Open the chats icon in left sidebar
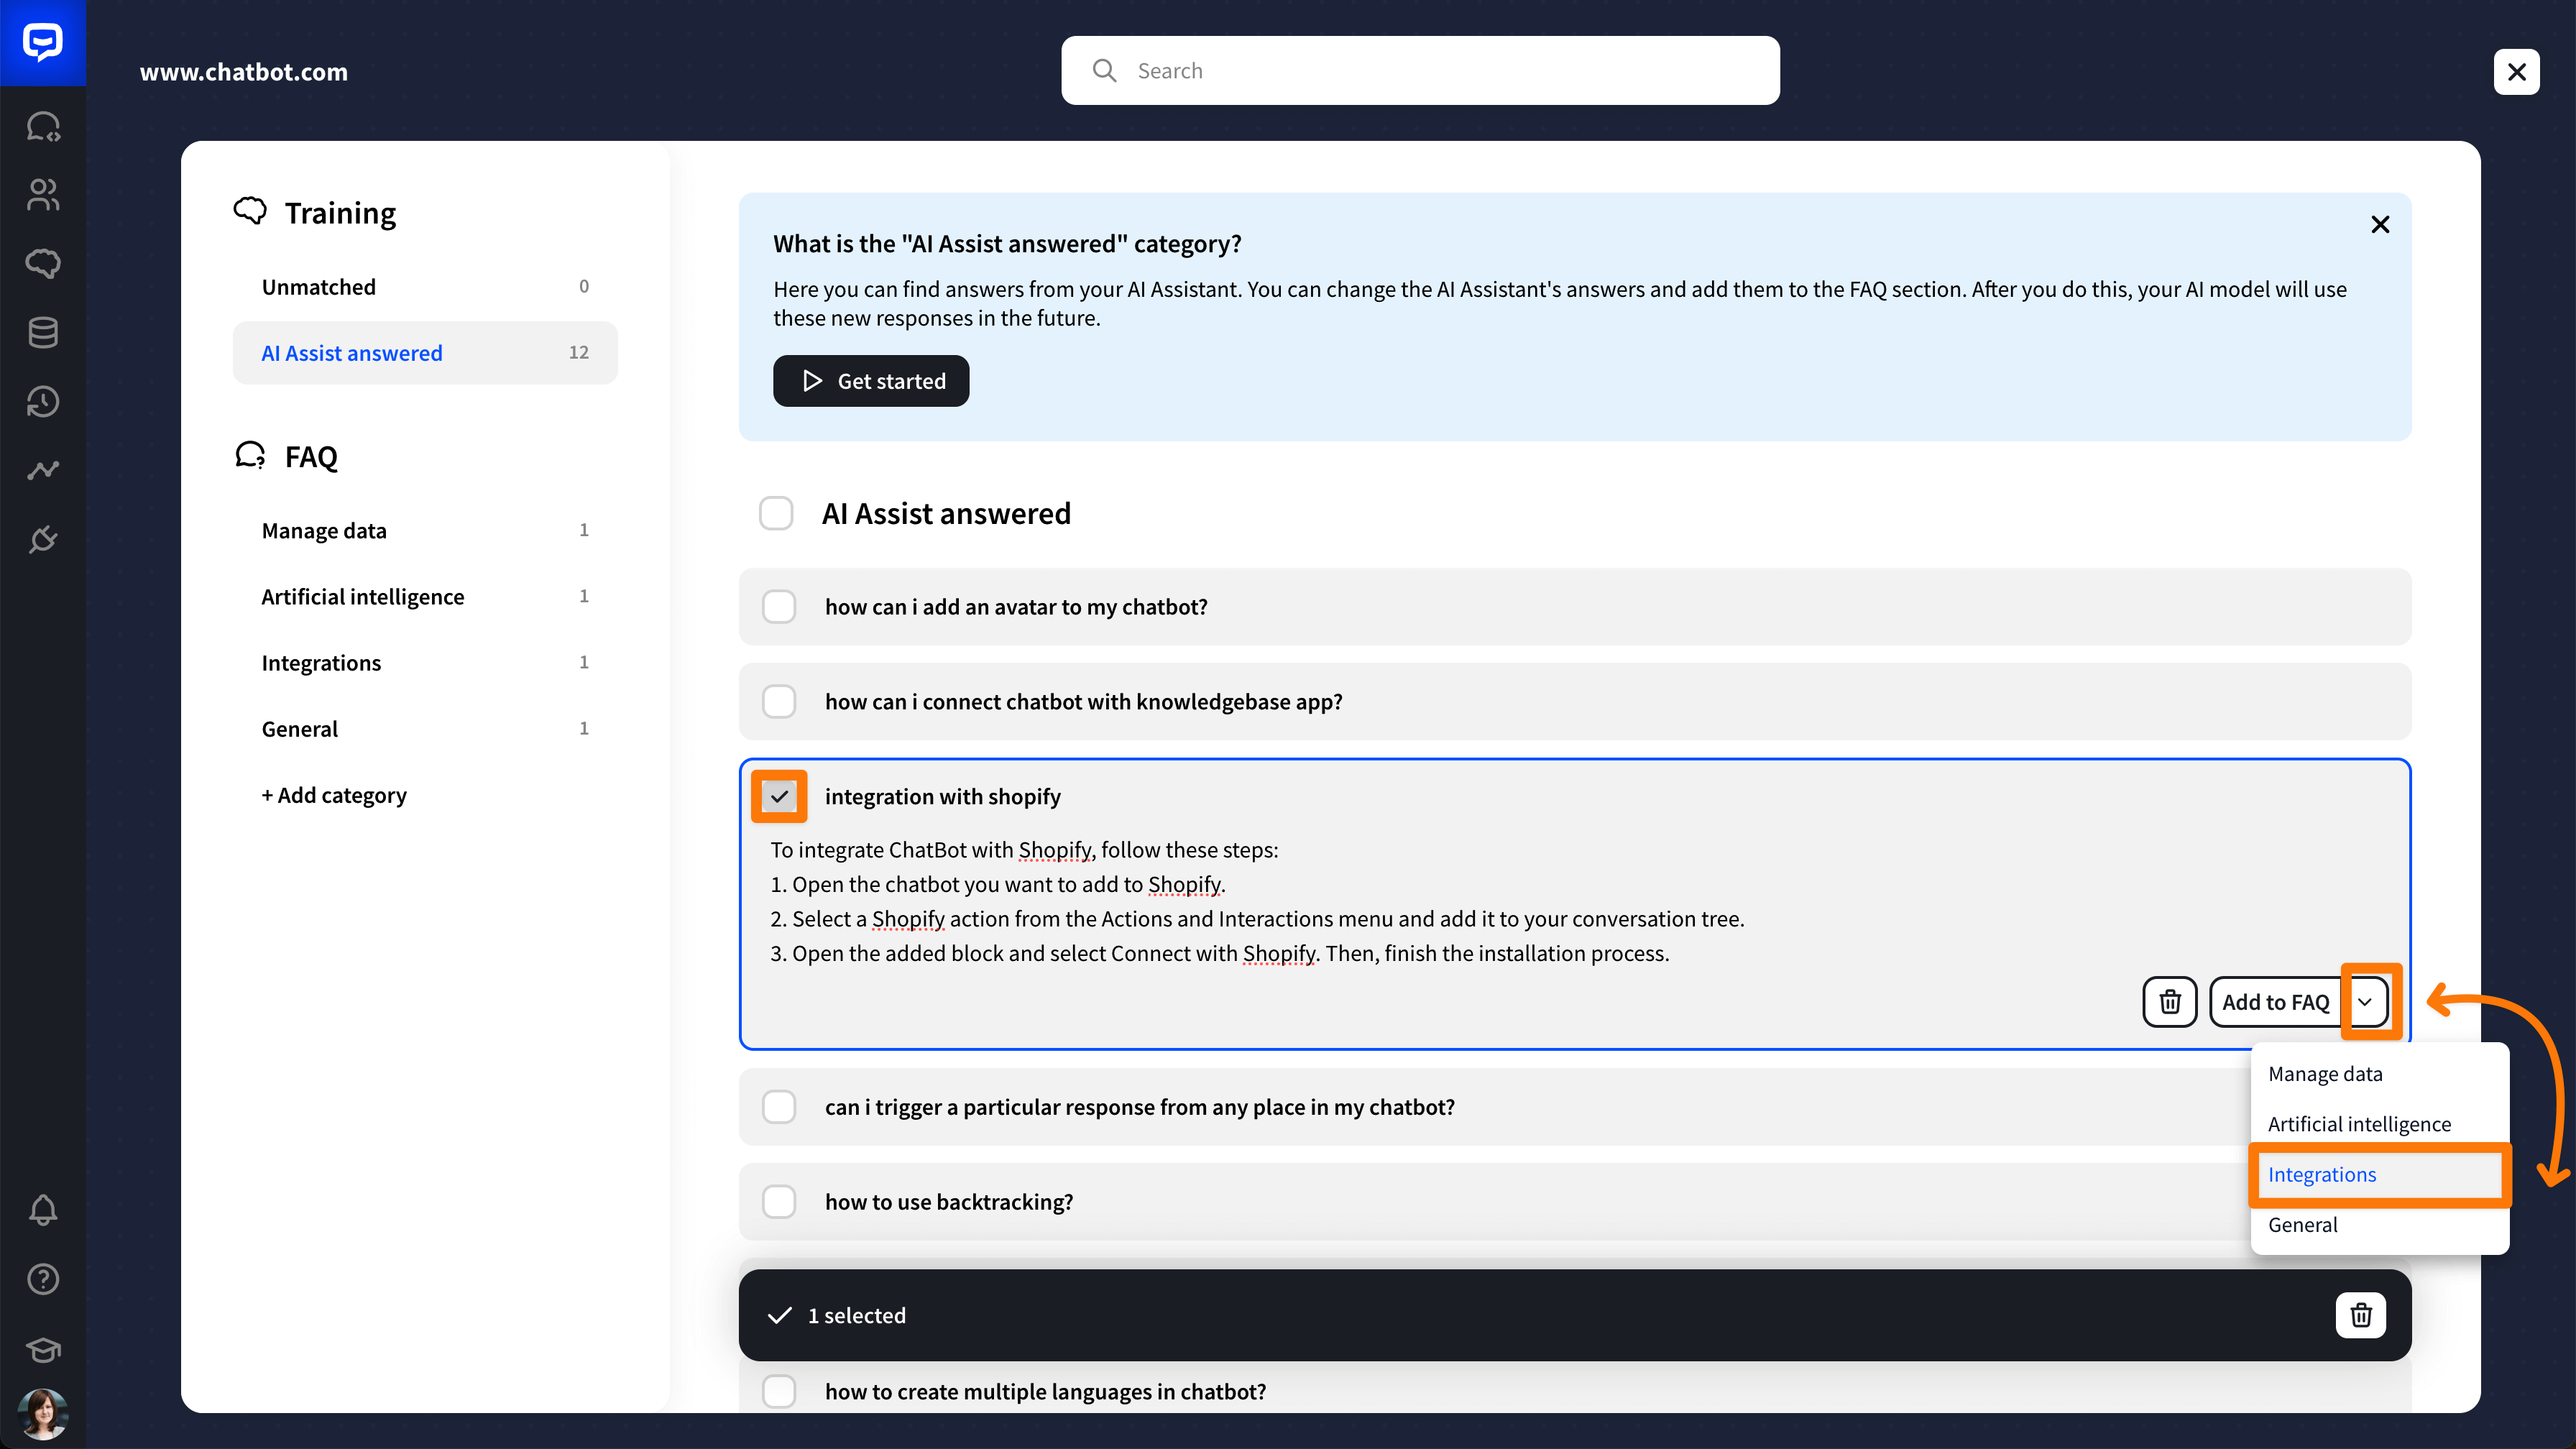This screenshot has height=1449, width=2576. click(43, 127)
